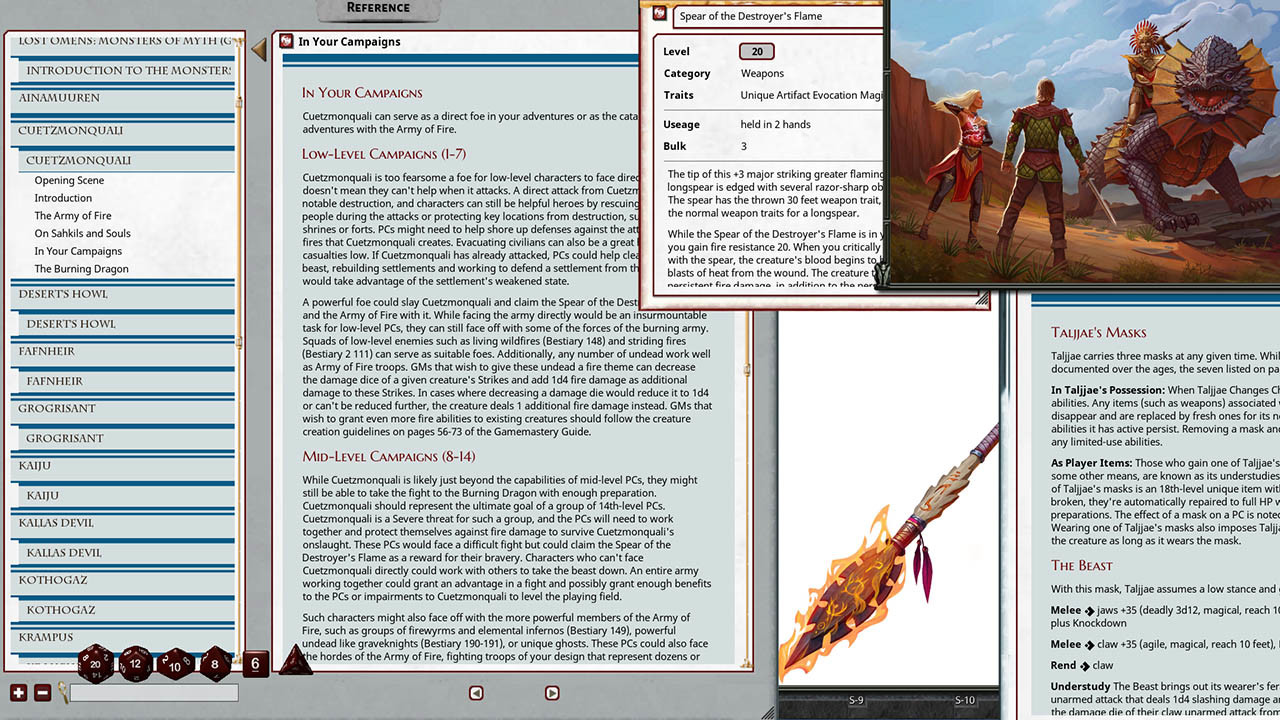Viewport: 1280px width, 720px height.
Task: Grab the d4 pyramid die
Action: pyautogui.click(x=294, y=660)
